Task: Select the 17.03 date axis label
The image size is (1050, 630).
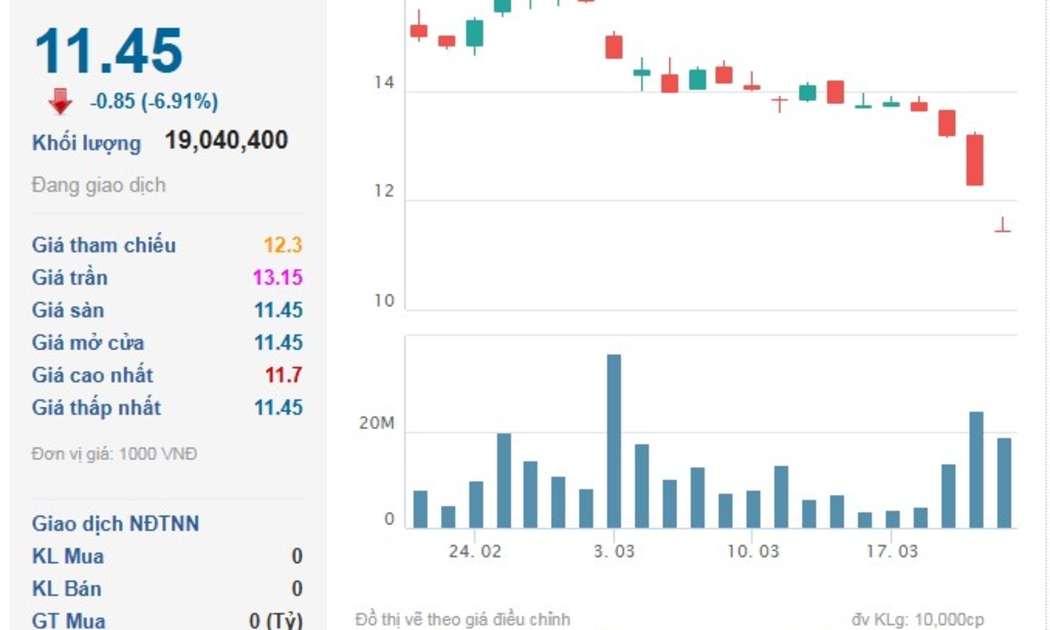Action: (892, 552)
